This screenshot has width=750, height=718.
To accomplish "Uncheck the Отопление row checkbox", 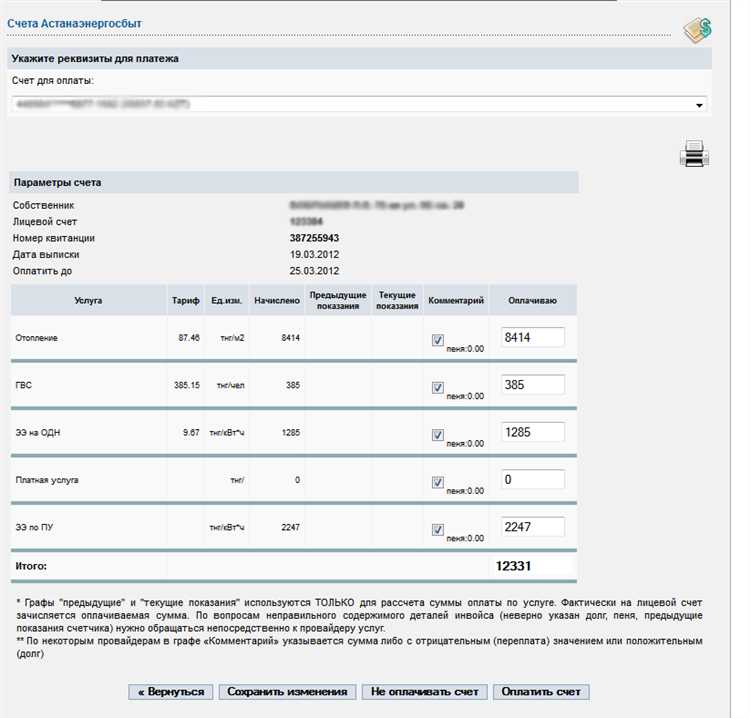I will pos(438,340).
